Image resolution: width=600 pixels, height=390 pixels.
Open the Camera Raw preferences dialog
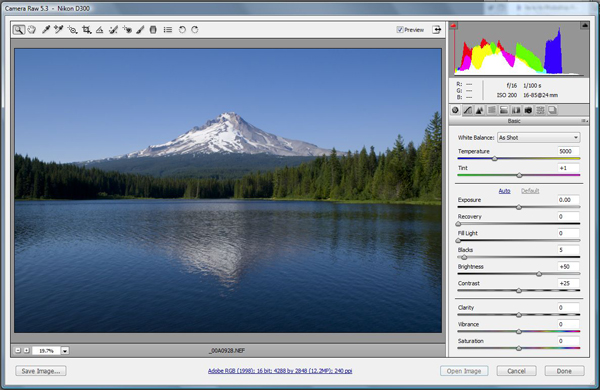point(168,29)
